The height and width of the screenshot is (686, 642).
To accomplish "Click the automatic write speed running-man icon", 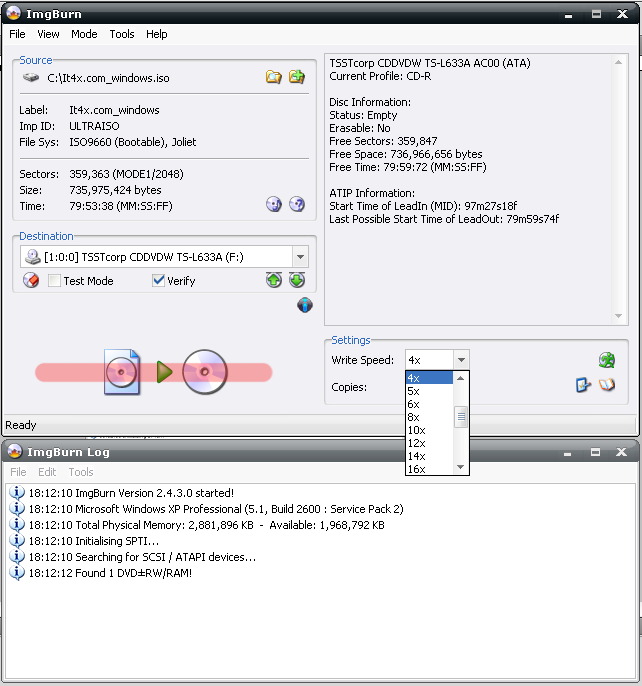I will [x=607, y=360].
